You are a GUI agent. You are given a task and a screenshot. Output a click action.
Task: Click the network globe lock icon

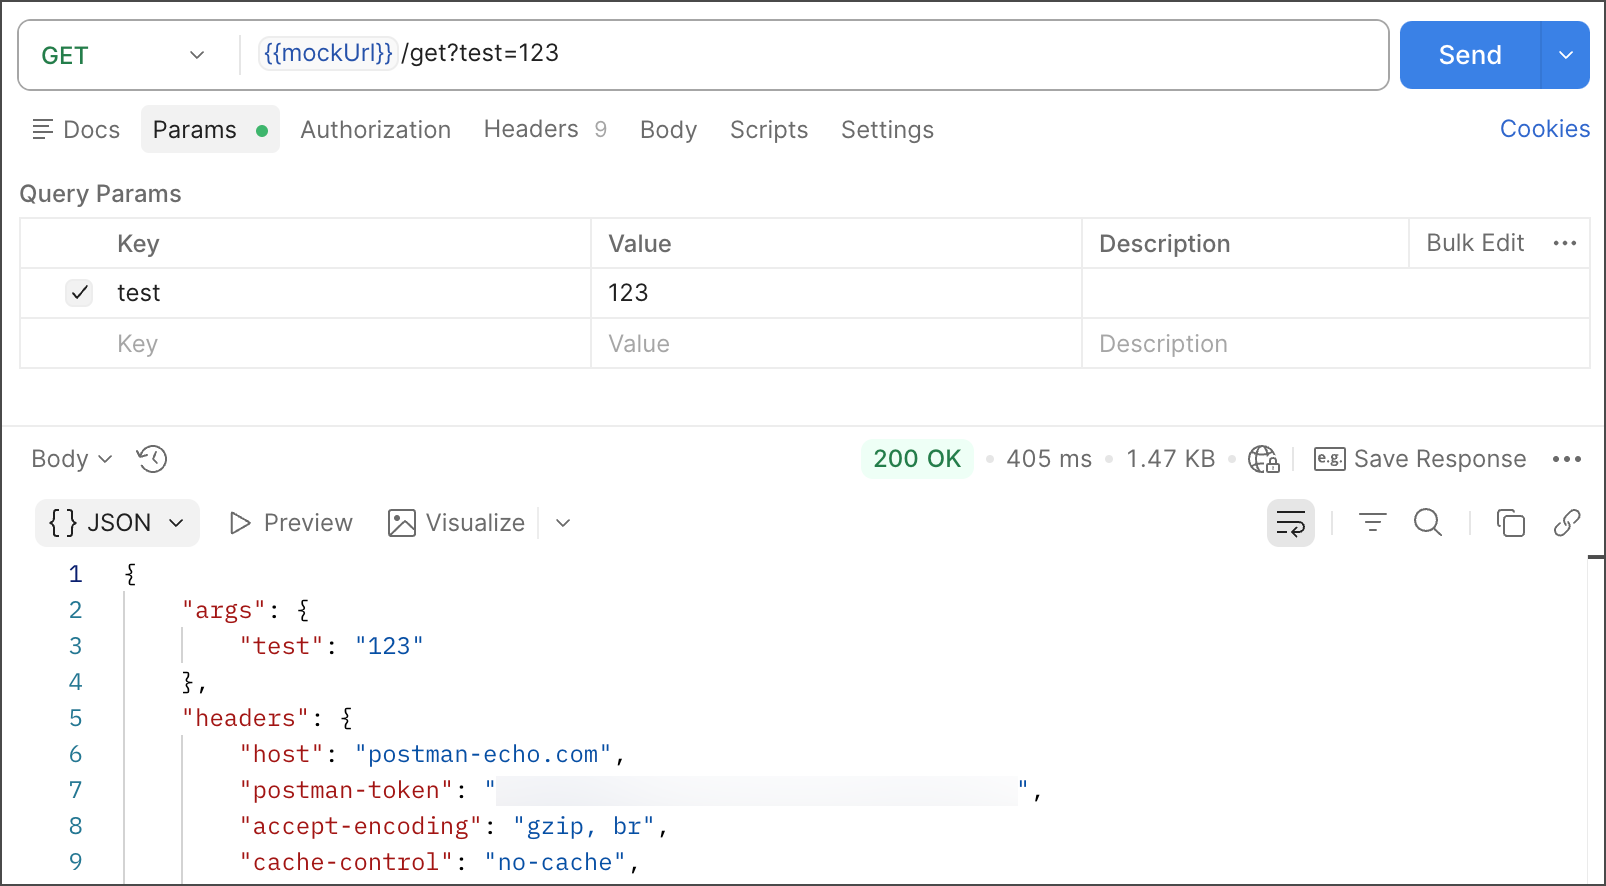[x=1263, y=459]
